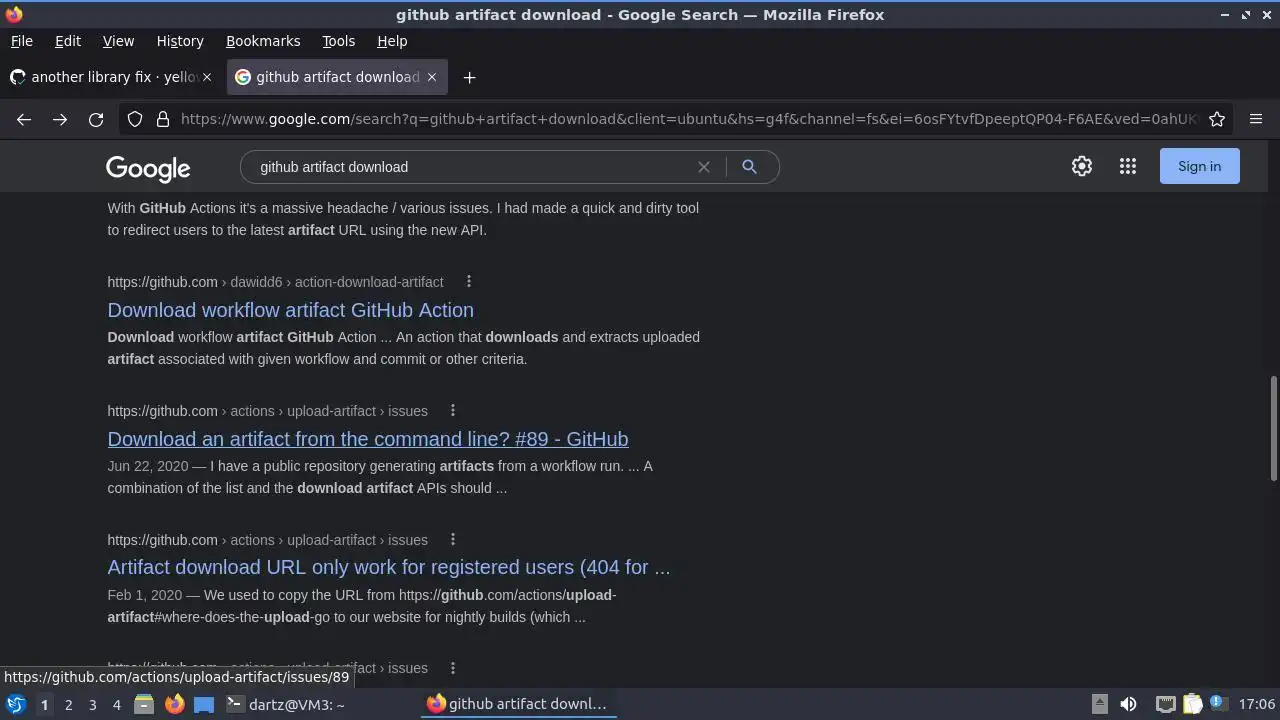Image resolution: width=1280 pixels, height=720 pixels.
Task: Click the show desktop panel icon
Action: pyautogui.click(x=204, y=704)
